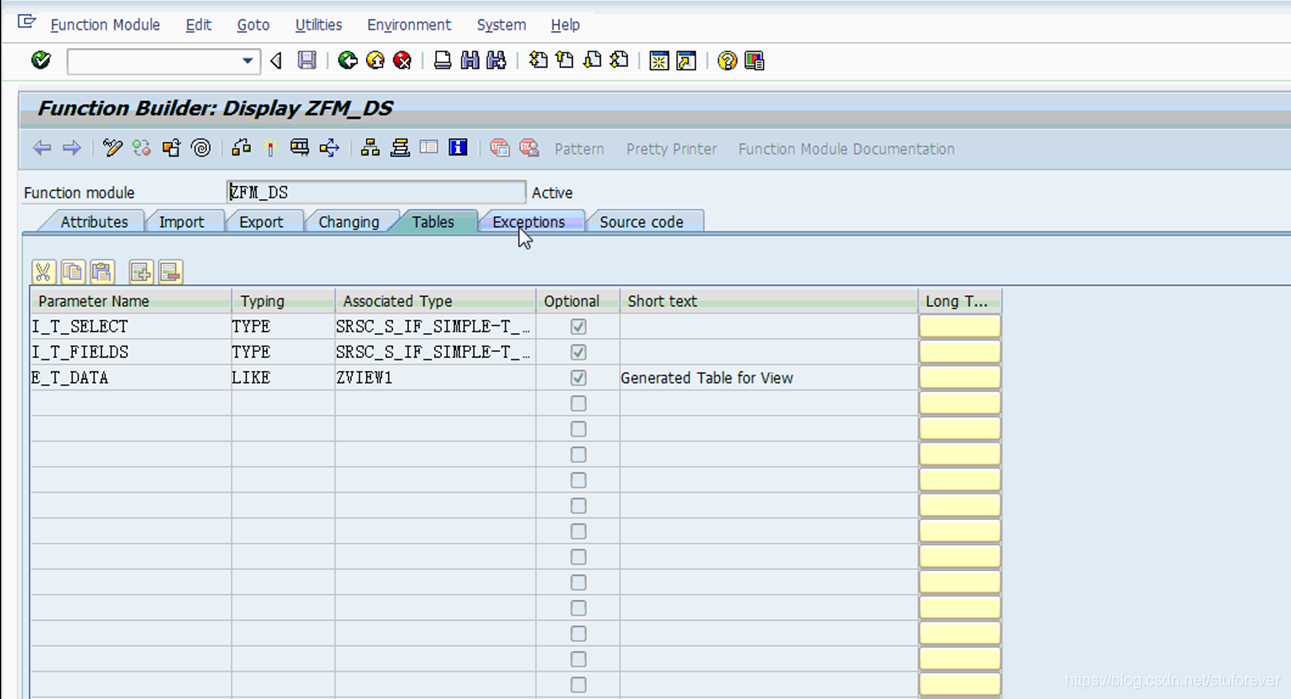Click the Pattern button

(x=579, y=149)
